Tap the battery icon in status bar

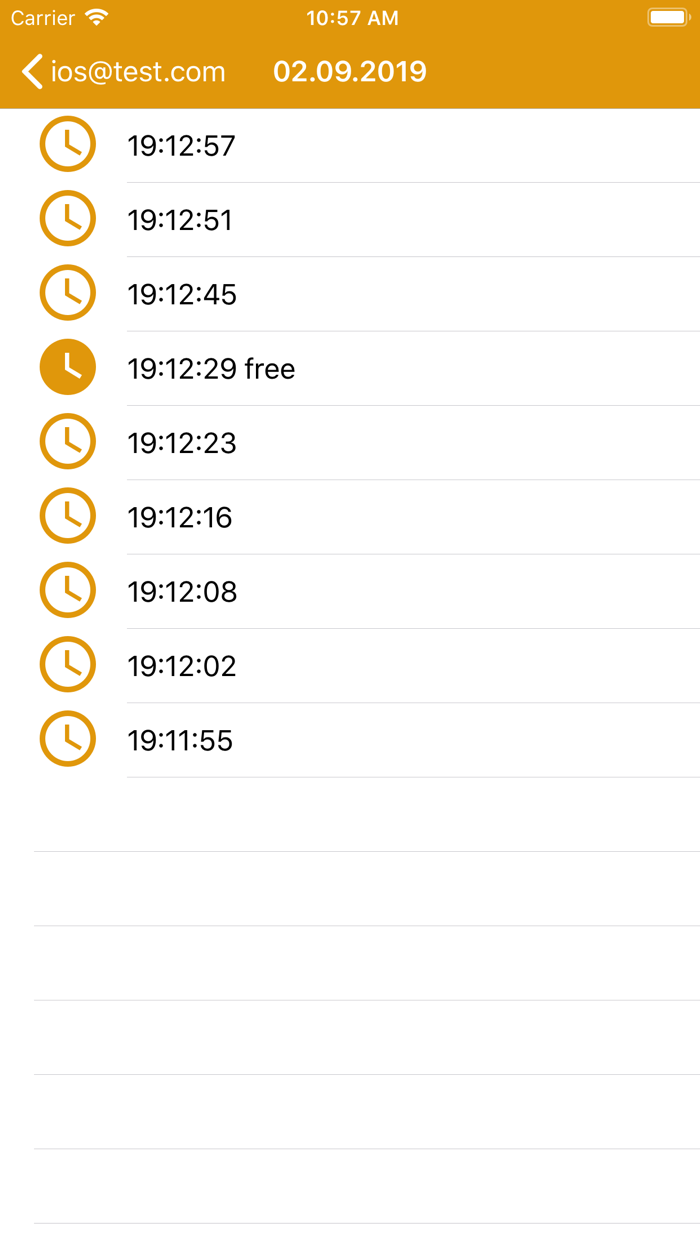pyautogui.click(x=667, y=18)
